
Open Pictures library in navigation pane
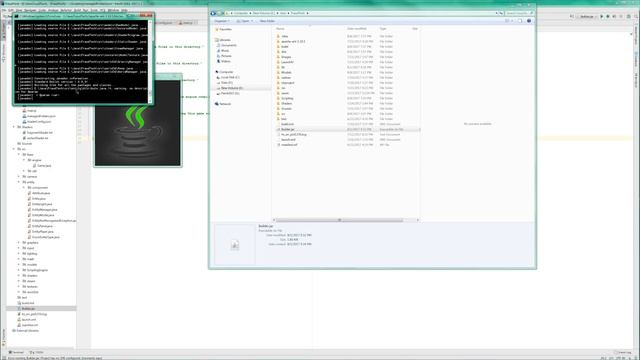click(x=226, y=56)
